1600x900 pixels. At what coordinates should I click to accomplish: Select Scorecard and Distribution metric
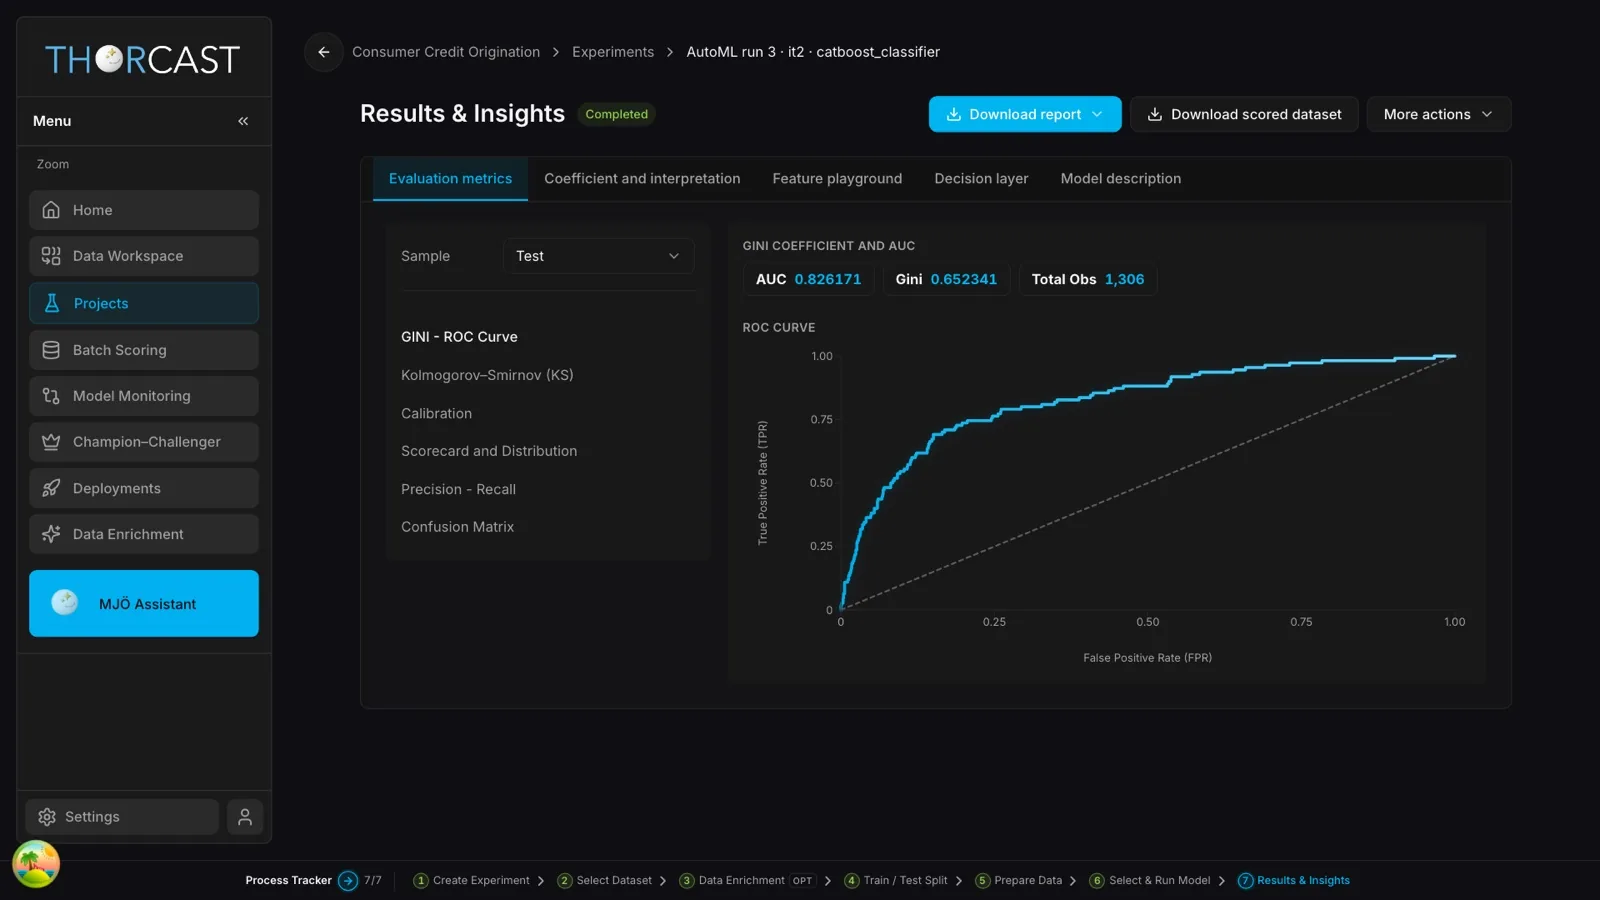[x=489, y=451]
